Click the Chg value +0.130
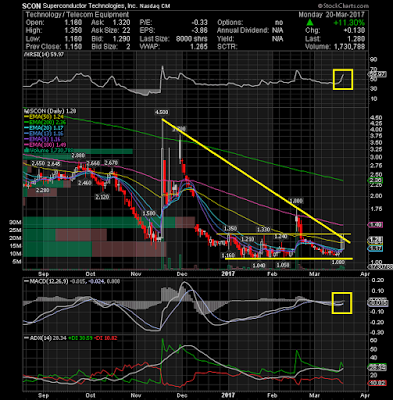Image resolution: width=393 pixels, height=400 pixels. coord(355,31)
